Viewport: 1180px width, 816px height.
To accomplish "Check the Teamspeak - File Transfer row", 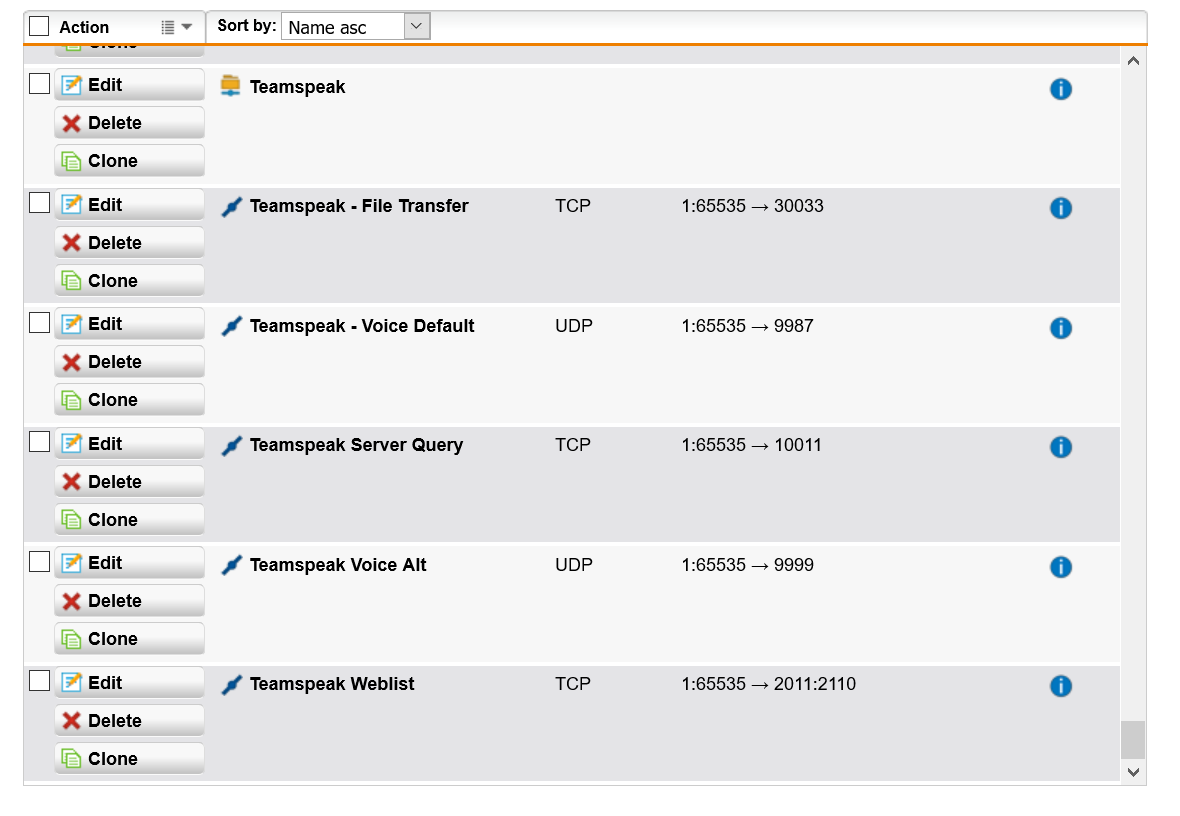I will pos(39,203).
